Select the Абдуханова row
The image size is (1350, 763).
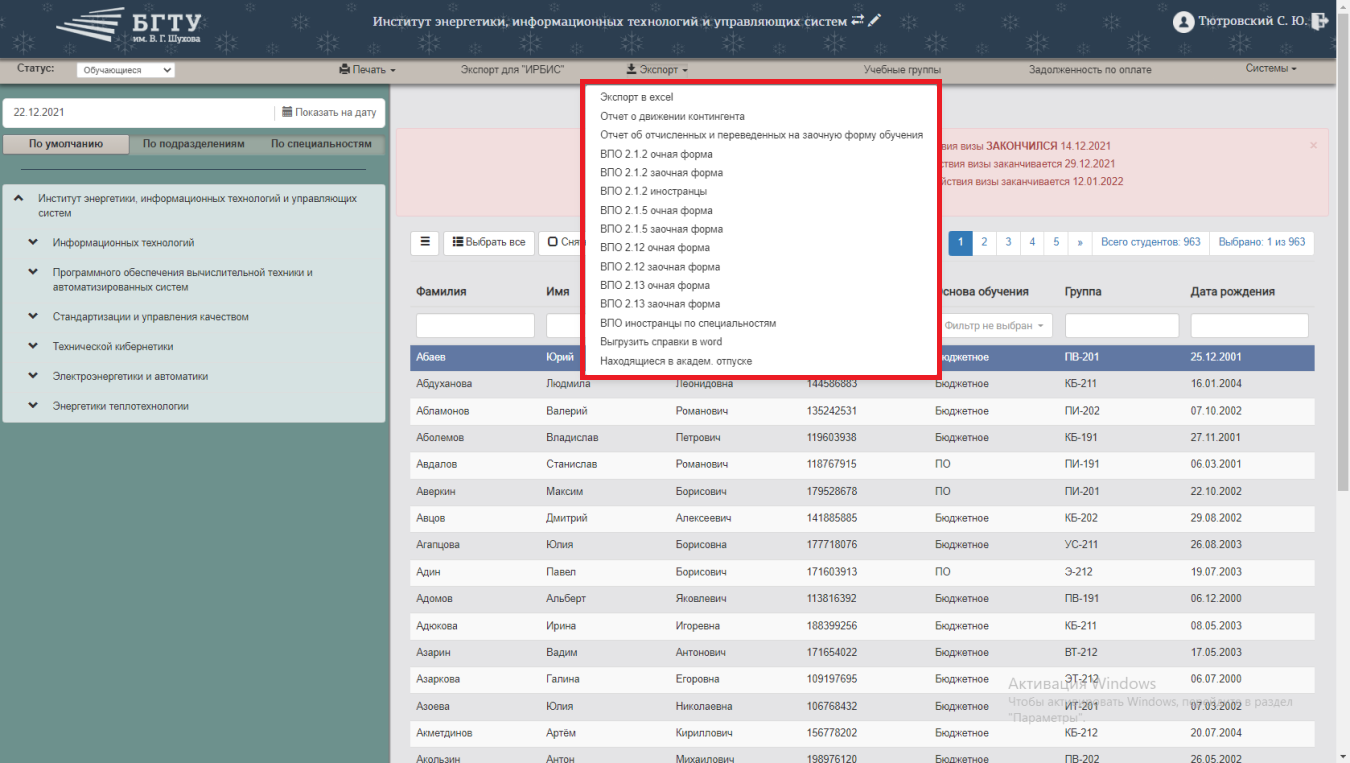(862, 384)
